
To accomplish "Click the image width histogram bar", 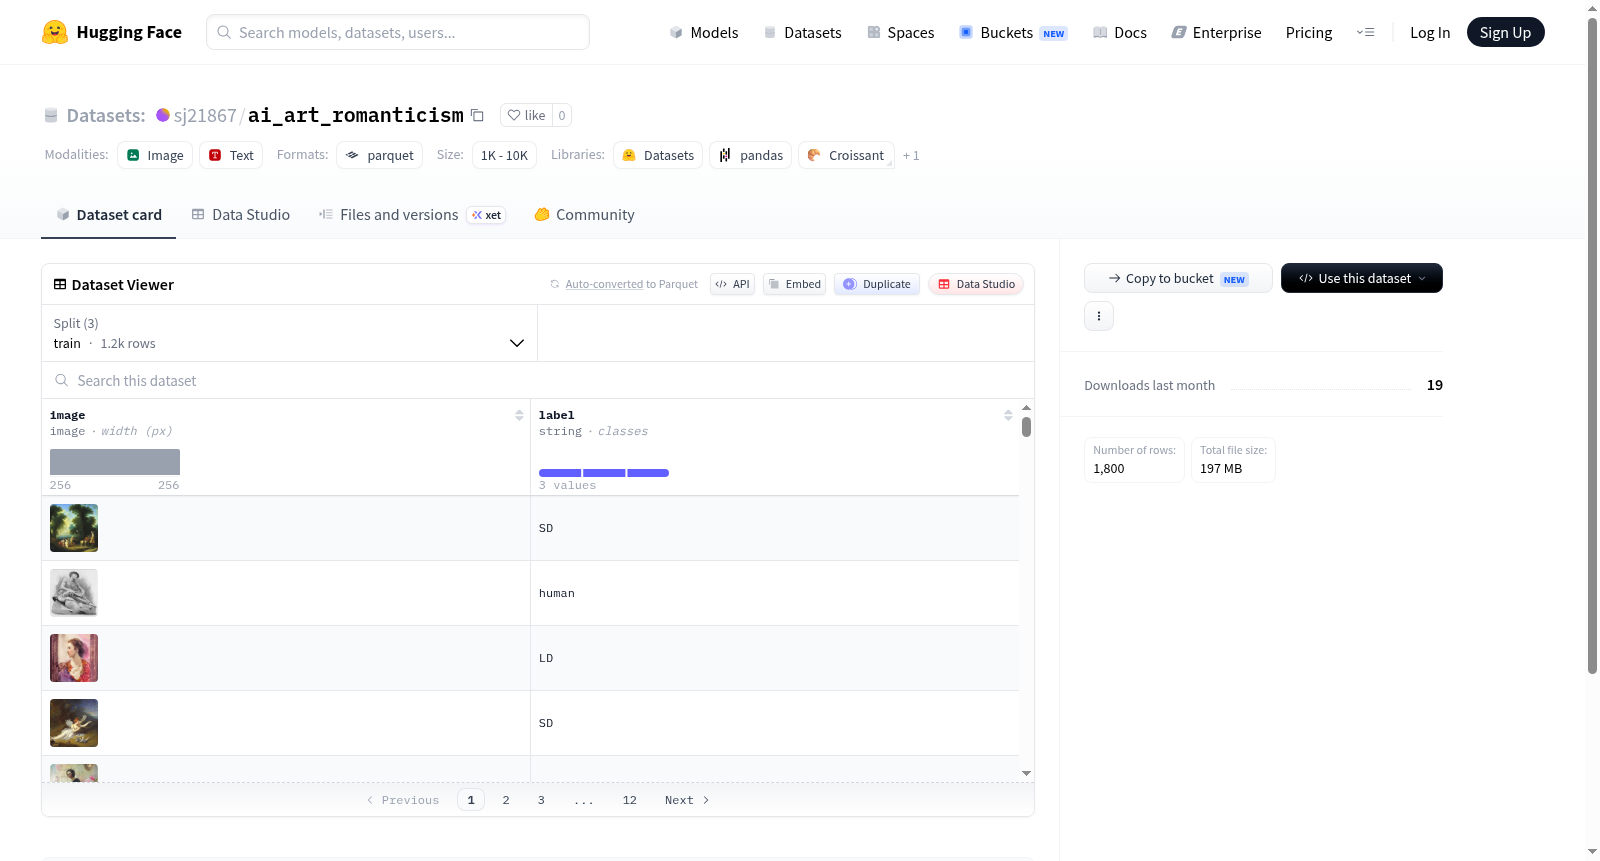I will 115,462.
